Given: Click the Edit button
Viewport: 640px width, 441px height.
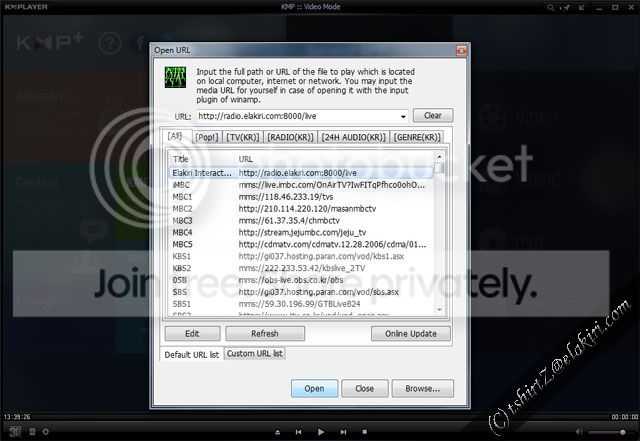Looking at the screenshot, I should click(x=192, y=334).
